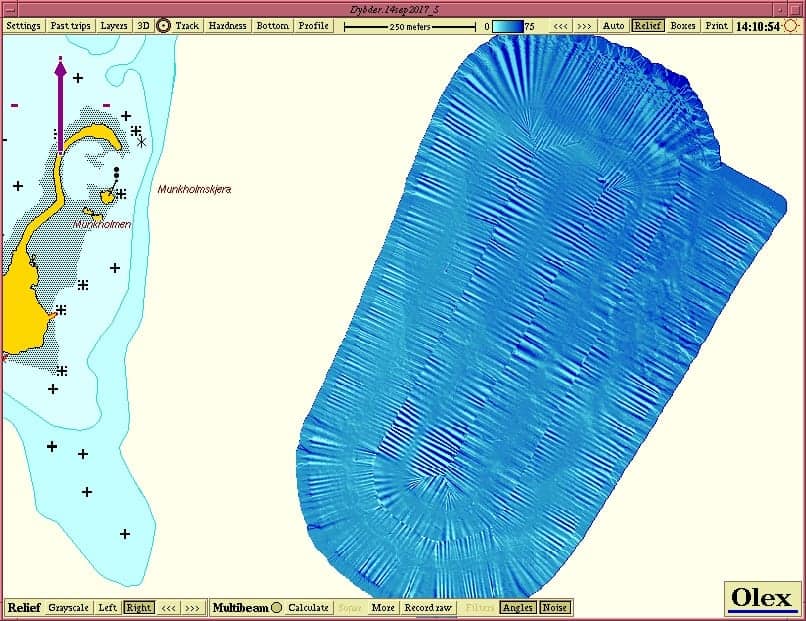This screenshot has height=621, width=806.
Task: Click the sun icon beside the clock
Action: pyautogui.click(x=792, y=26)
